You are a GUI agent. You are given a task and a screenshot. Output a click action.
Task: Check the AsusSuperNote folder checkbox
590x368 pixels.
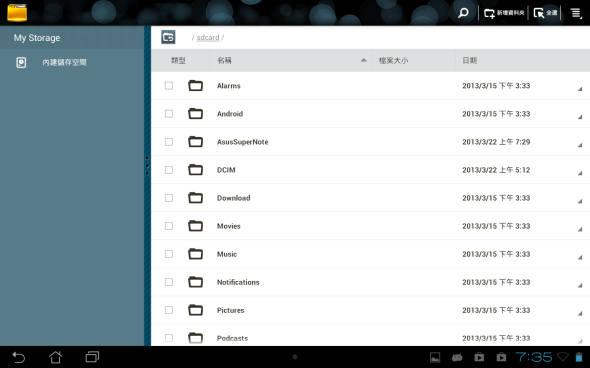[x=169, y=142]
